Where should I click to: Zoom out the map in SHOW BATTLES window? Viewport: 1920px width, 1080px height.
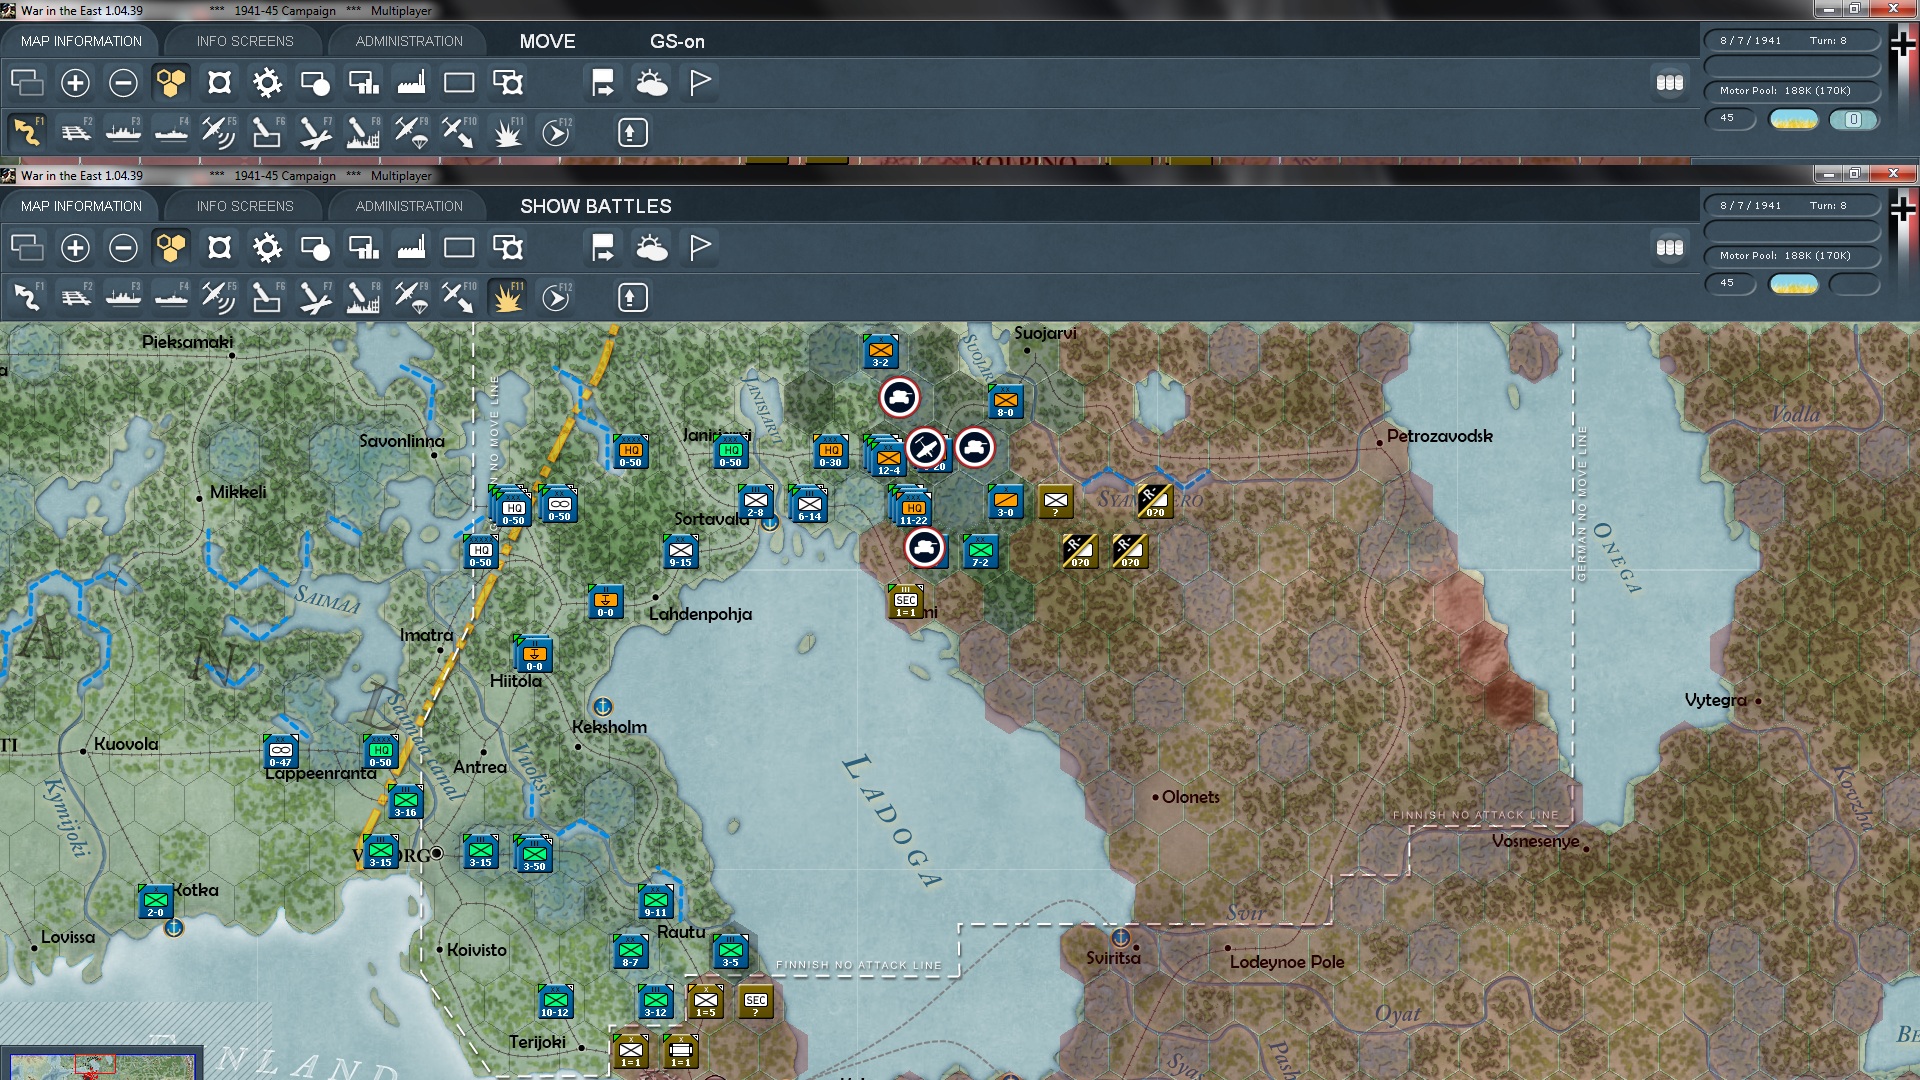pos(123,248)
